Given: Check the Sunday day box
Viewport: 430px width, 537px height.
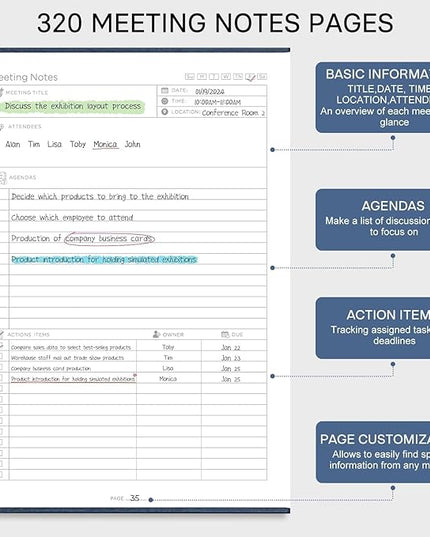Looking at the screenshot, I should point(190,76).
